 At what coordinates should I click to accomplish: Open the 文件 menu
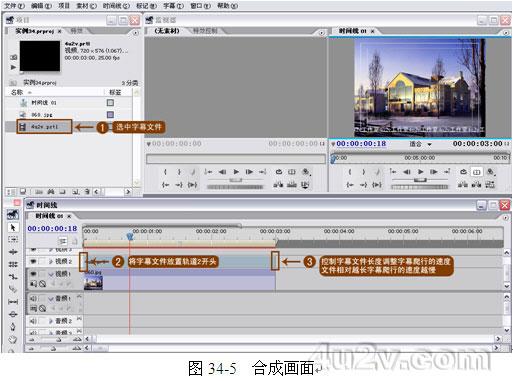coord(14,6)
